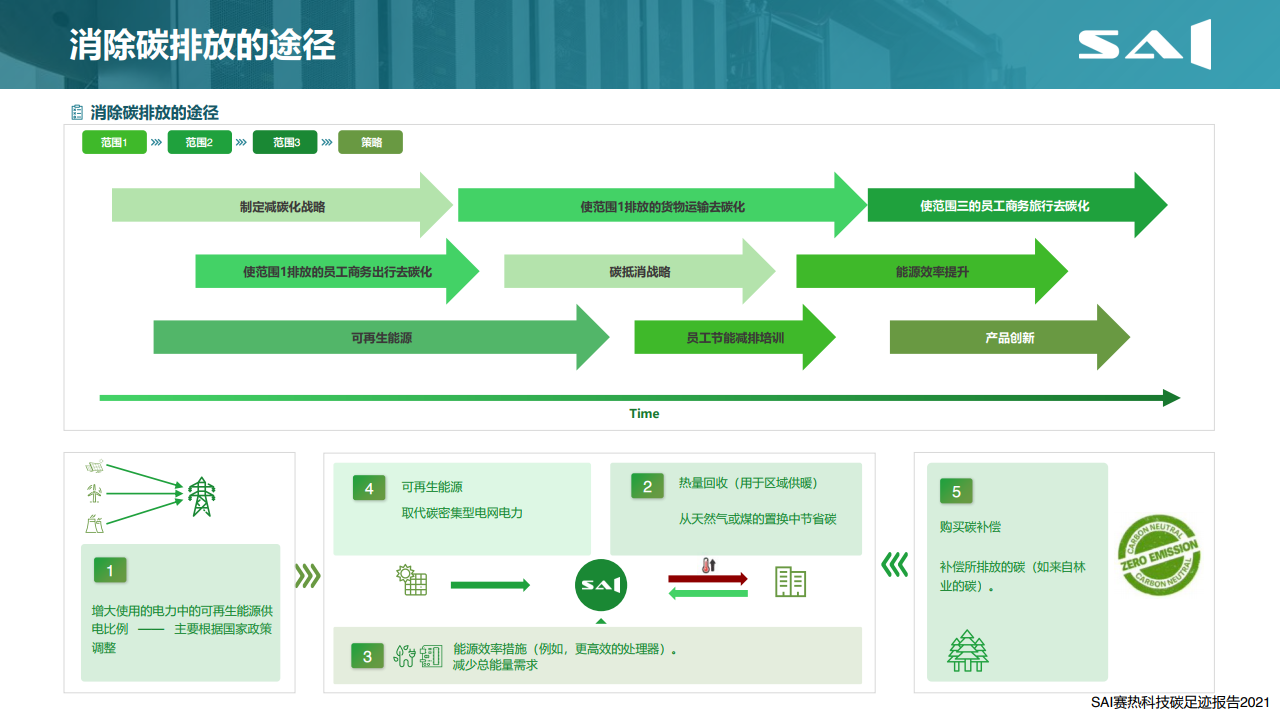Click the number 2 green badge
Image resolution: width=1280 pixels, height=720 pixels.
pyautogui.click(x=647, y=487)
